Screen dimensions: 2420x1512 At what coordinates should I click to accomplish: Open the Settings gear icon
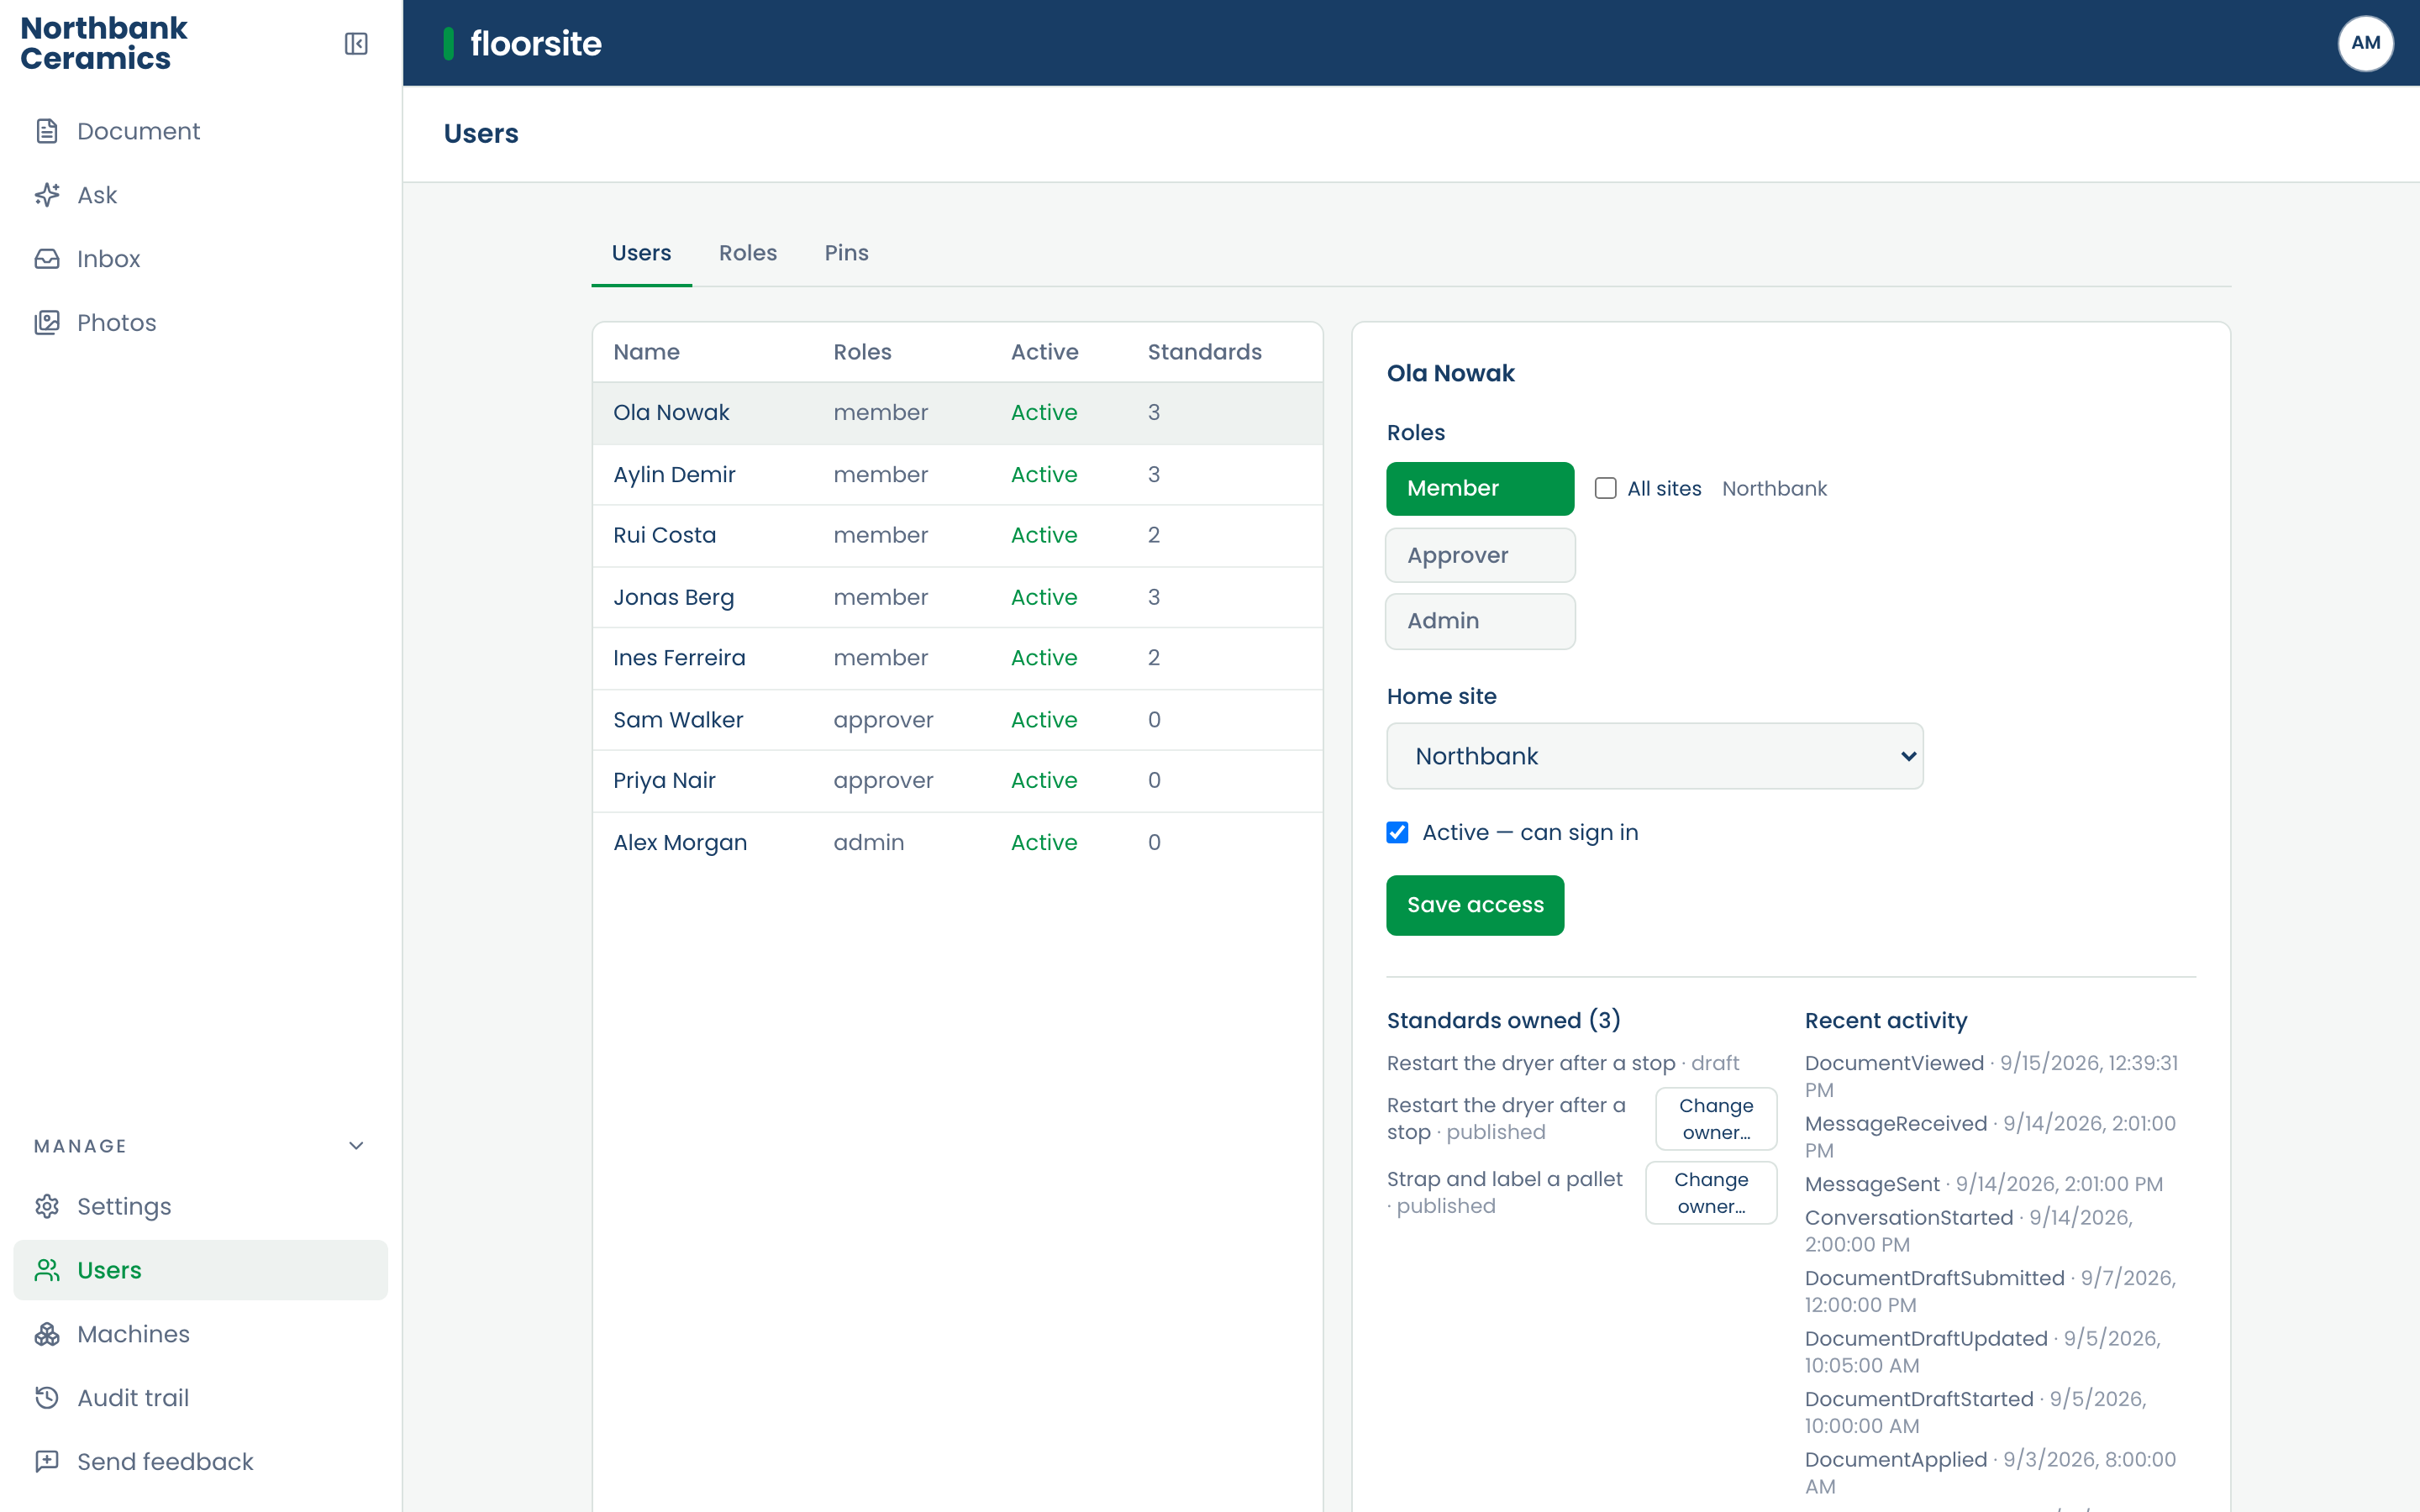47,1206
